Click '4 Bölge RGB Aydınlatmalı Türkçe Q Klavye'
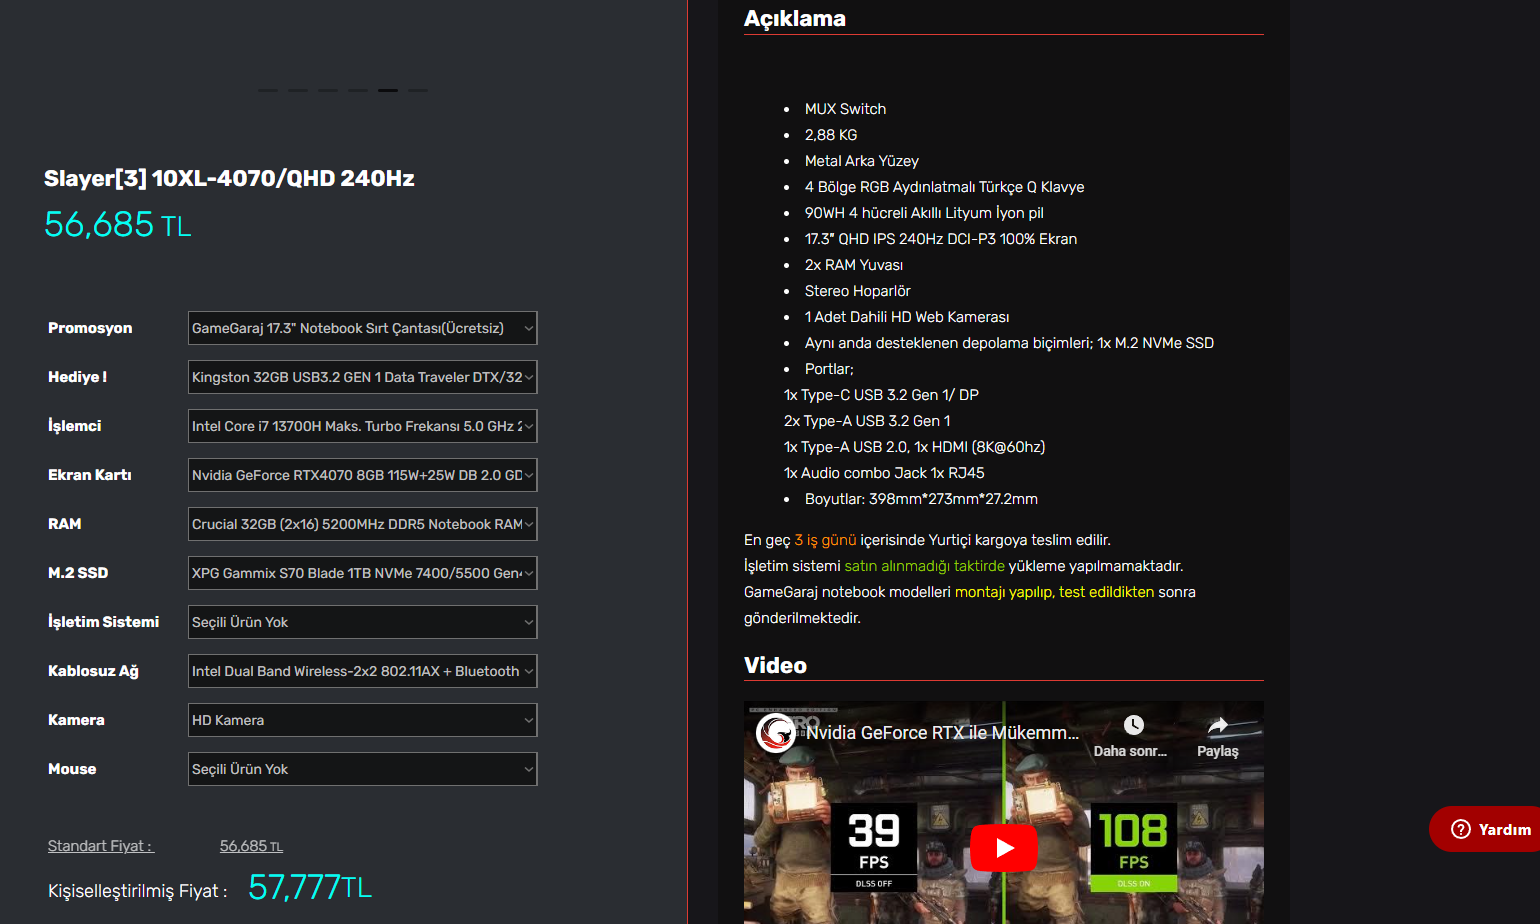The width and height of the screenshot is (1540, 924). (x=944, y=187)
